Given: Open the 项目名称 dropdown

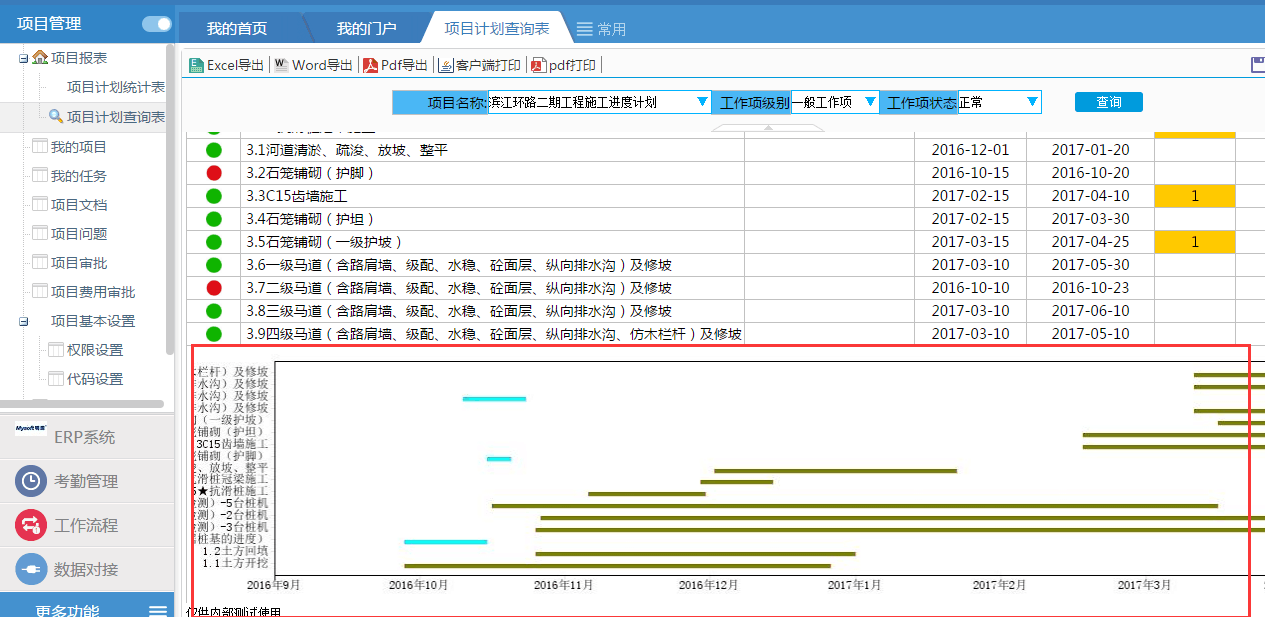Looking at the screenshot, I should tap(701, 102).
